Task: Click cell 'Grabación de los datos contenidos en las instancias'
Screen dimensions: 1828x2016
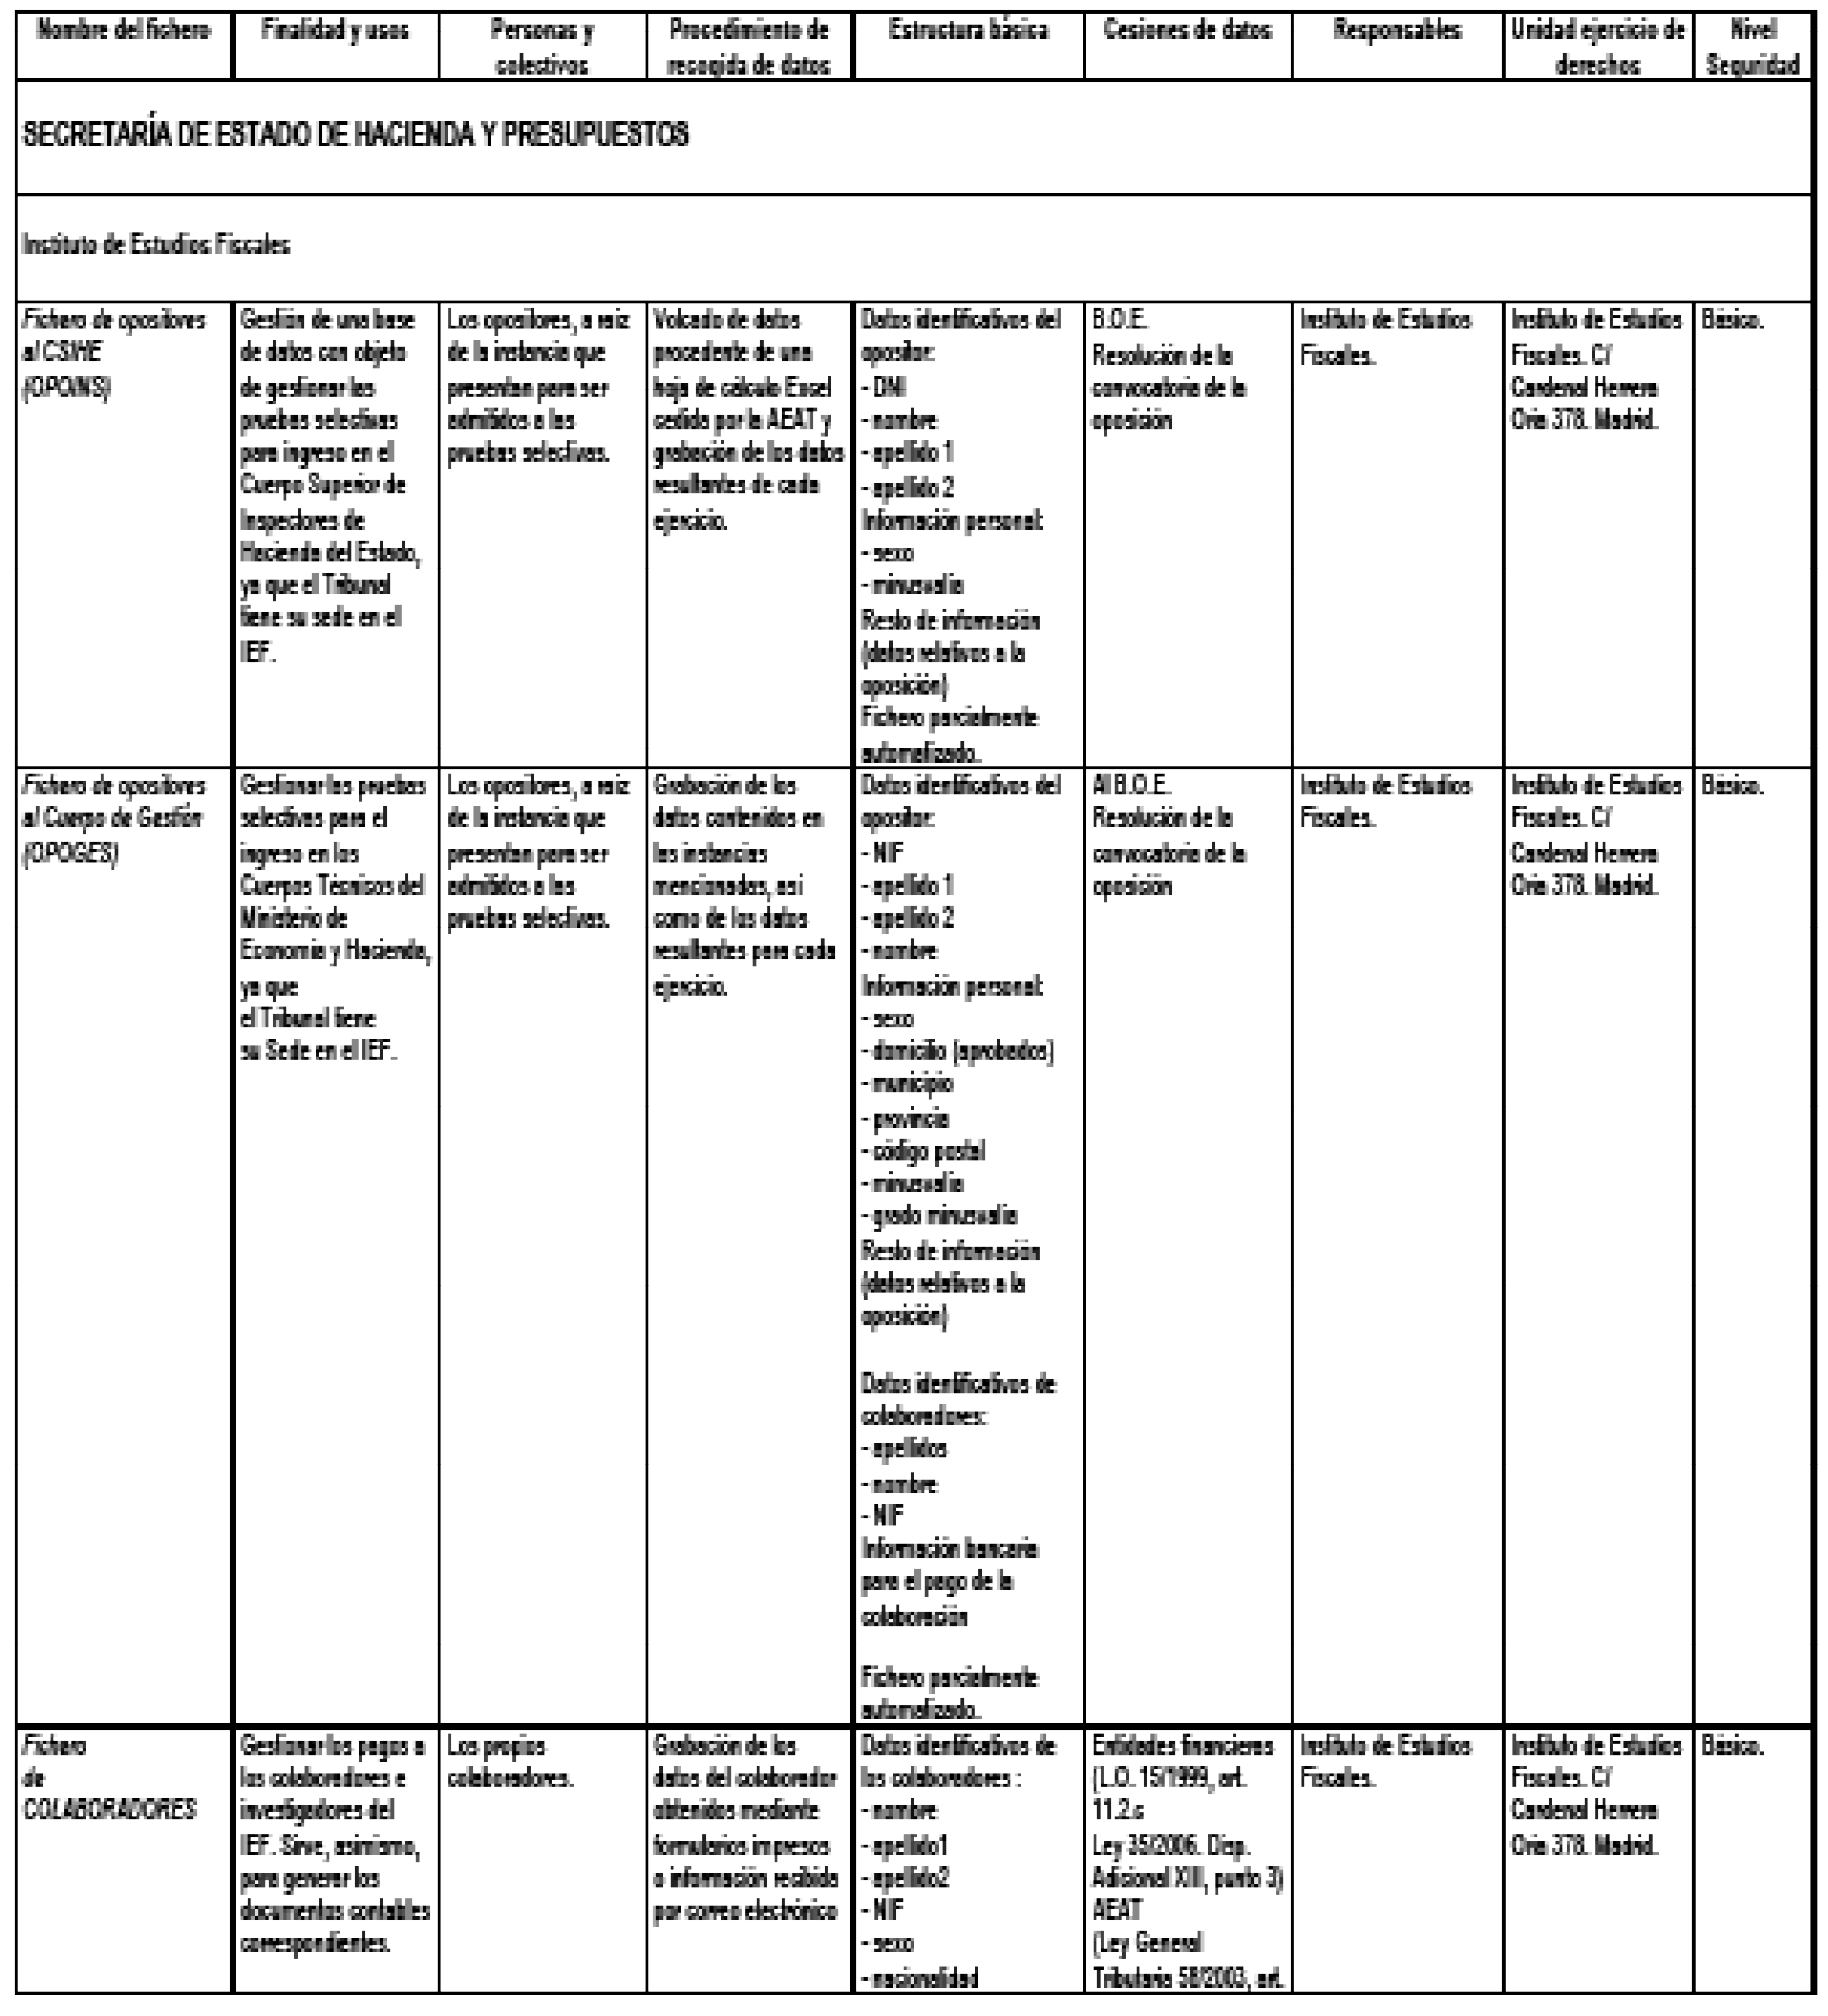Action: click(x=750, y=1246)
